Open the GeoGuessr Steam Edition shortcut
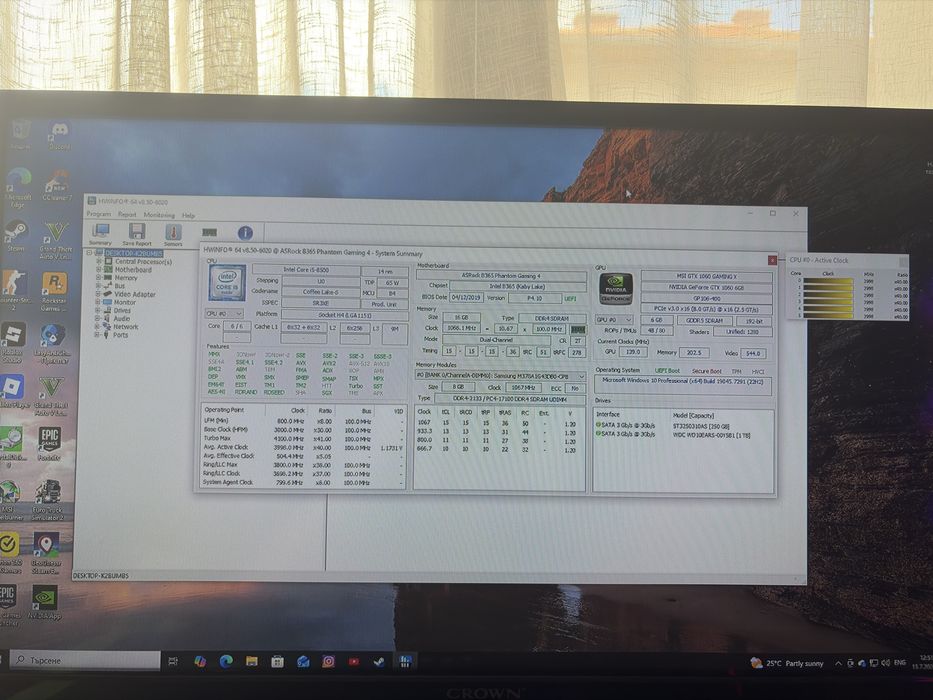The height and width of the screenshot is (700, 933). 46,552
